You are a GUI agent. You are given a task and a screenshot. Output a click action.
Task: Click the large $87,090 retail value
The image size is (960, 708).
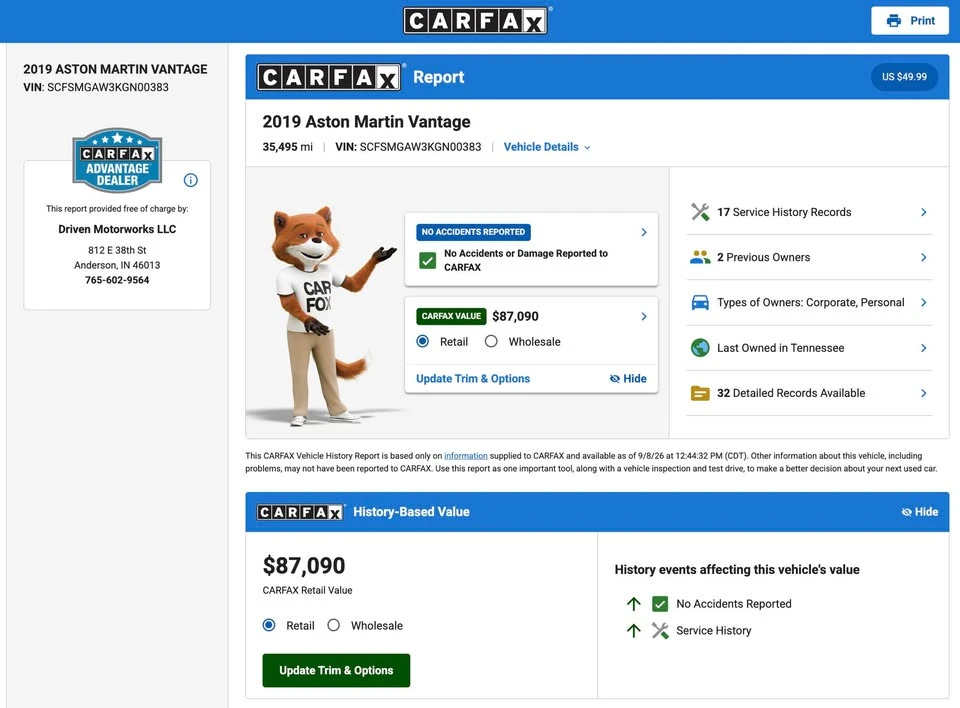tap(304, 565)
